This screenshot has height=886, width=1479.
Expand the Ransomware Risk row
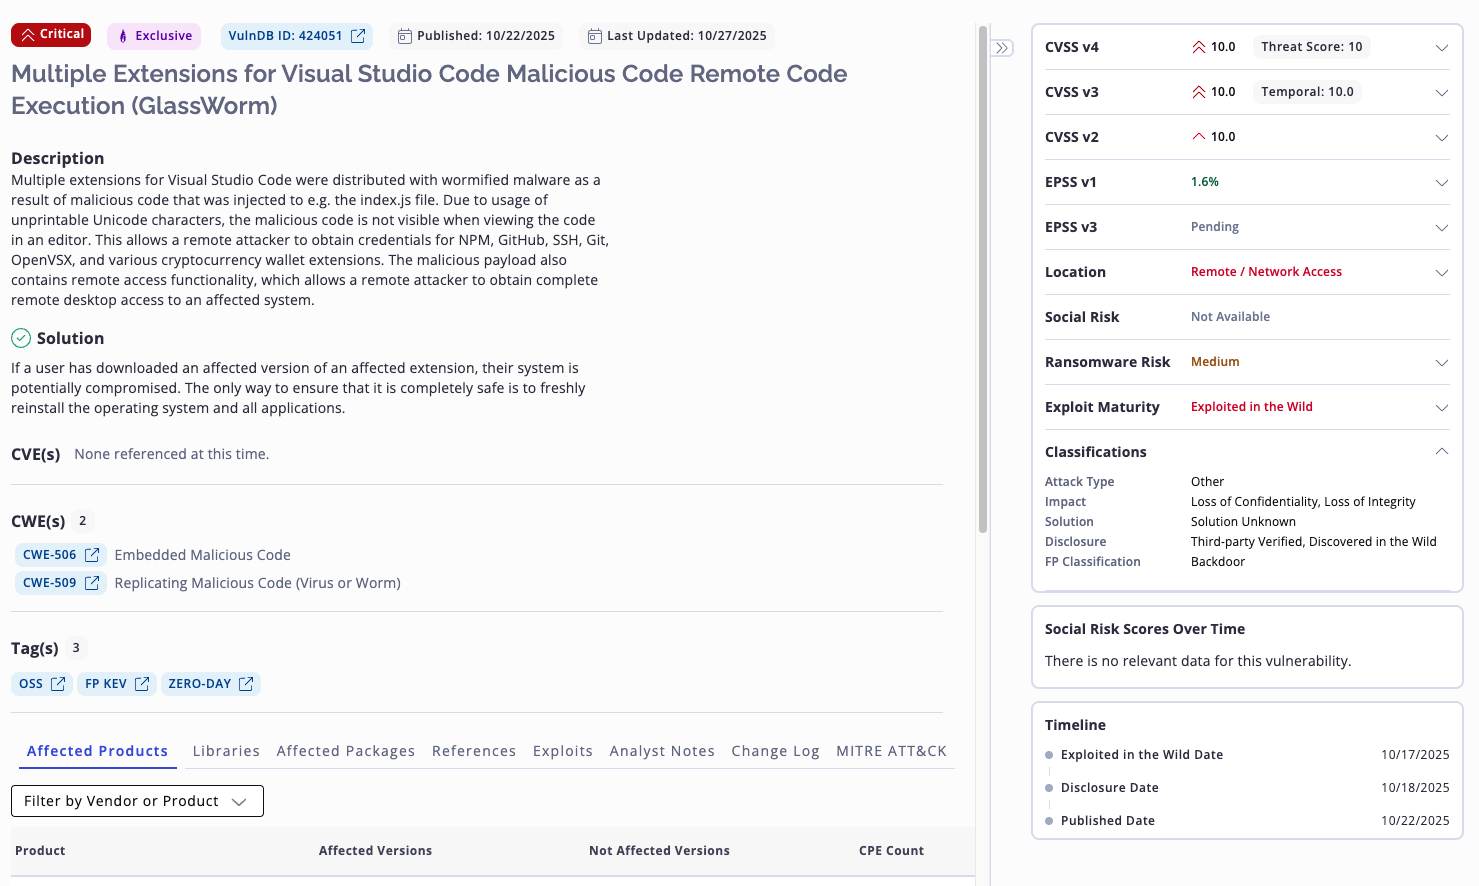pyautogui.click(x=1441, y=362)
